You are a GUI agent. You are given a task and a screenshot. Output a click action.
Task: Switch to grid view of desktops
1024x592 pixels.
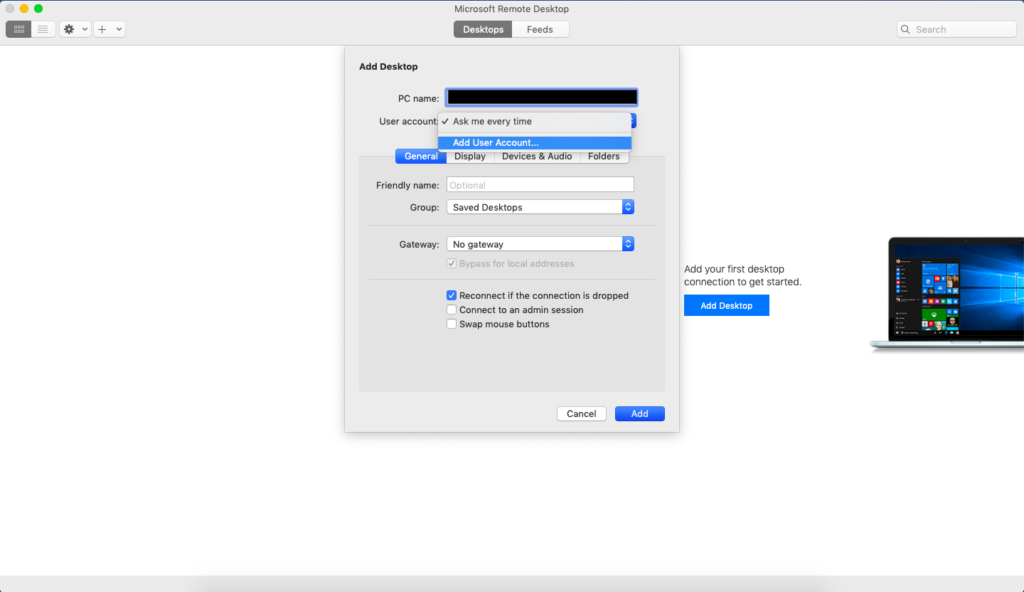[19, 29]
